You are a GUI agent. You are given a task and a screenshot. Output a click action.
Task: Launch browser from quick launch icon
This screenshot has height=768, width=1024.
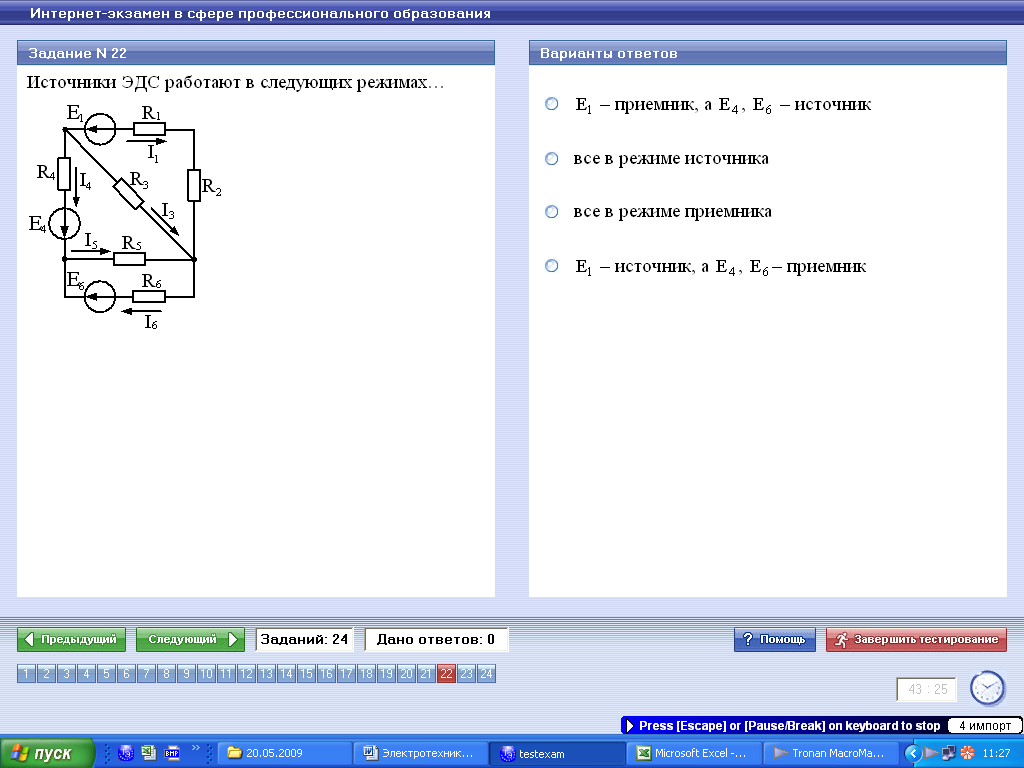[x=125, y=754]
